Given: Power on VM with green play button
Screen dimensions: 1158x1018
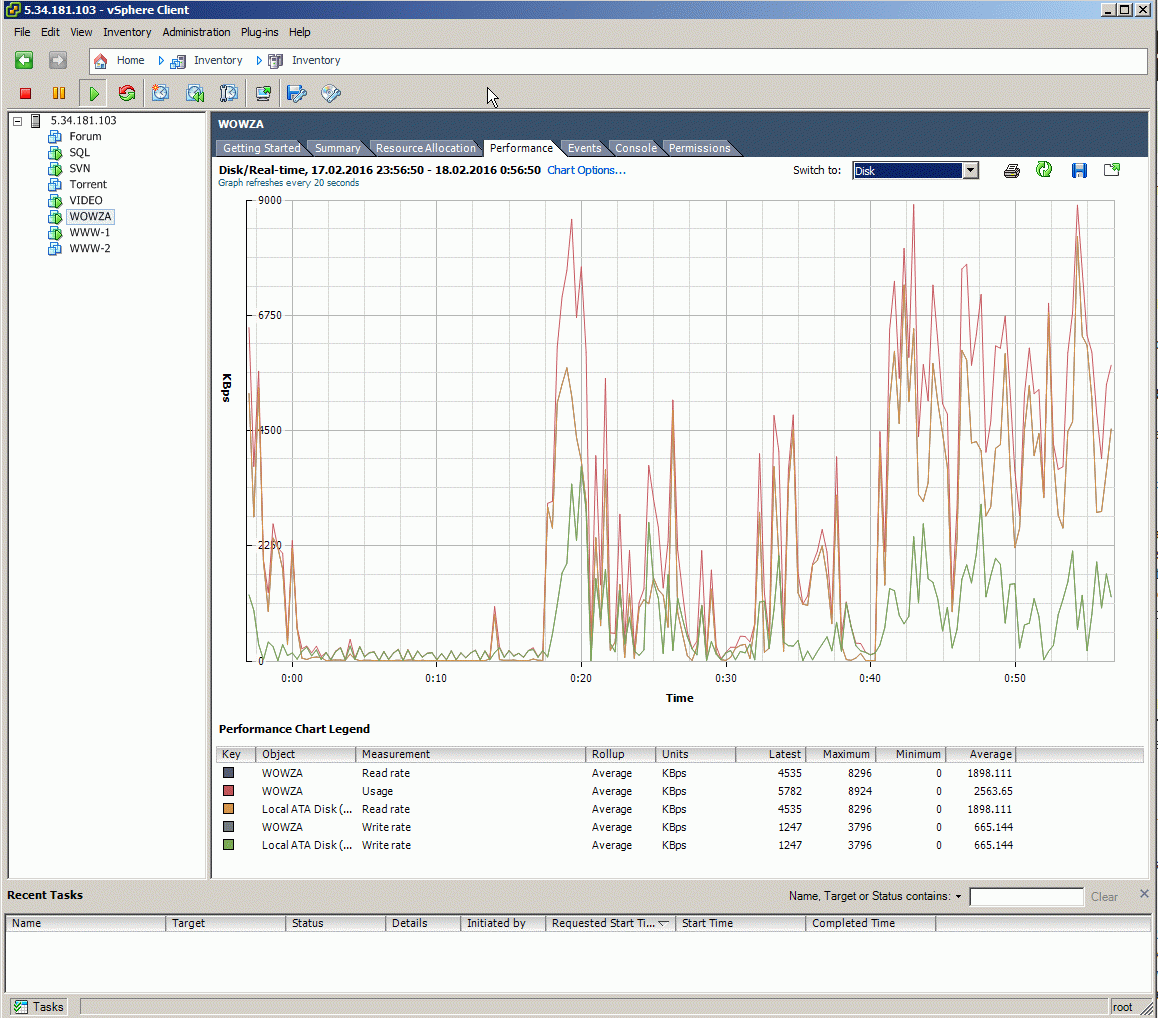Looking at the screenshot, I should coord(94,93).
